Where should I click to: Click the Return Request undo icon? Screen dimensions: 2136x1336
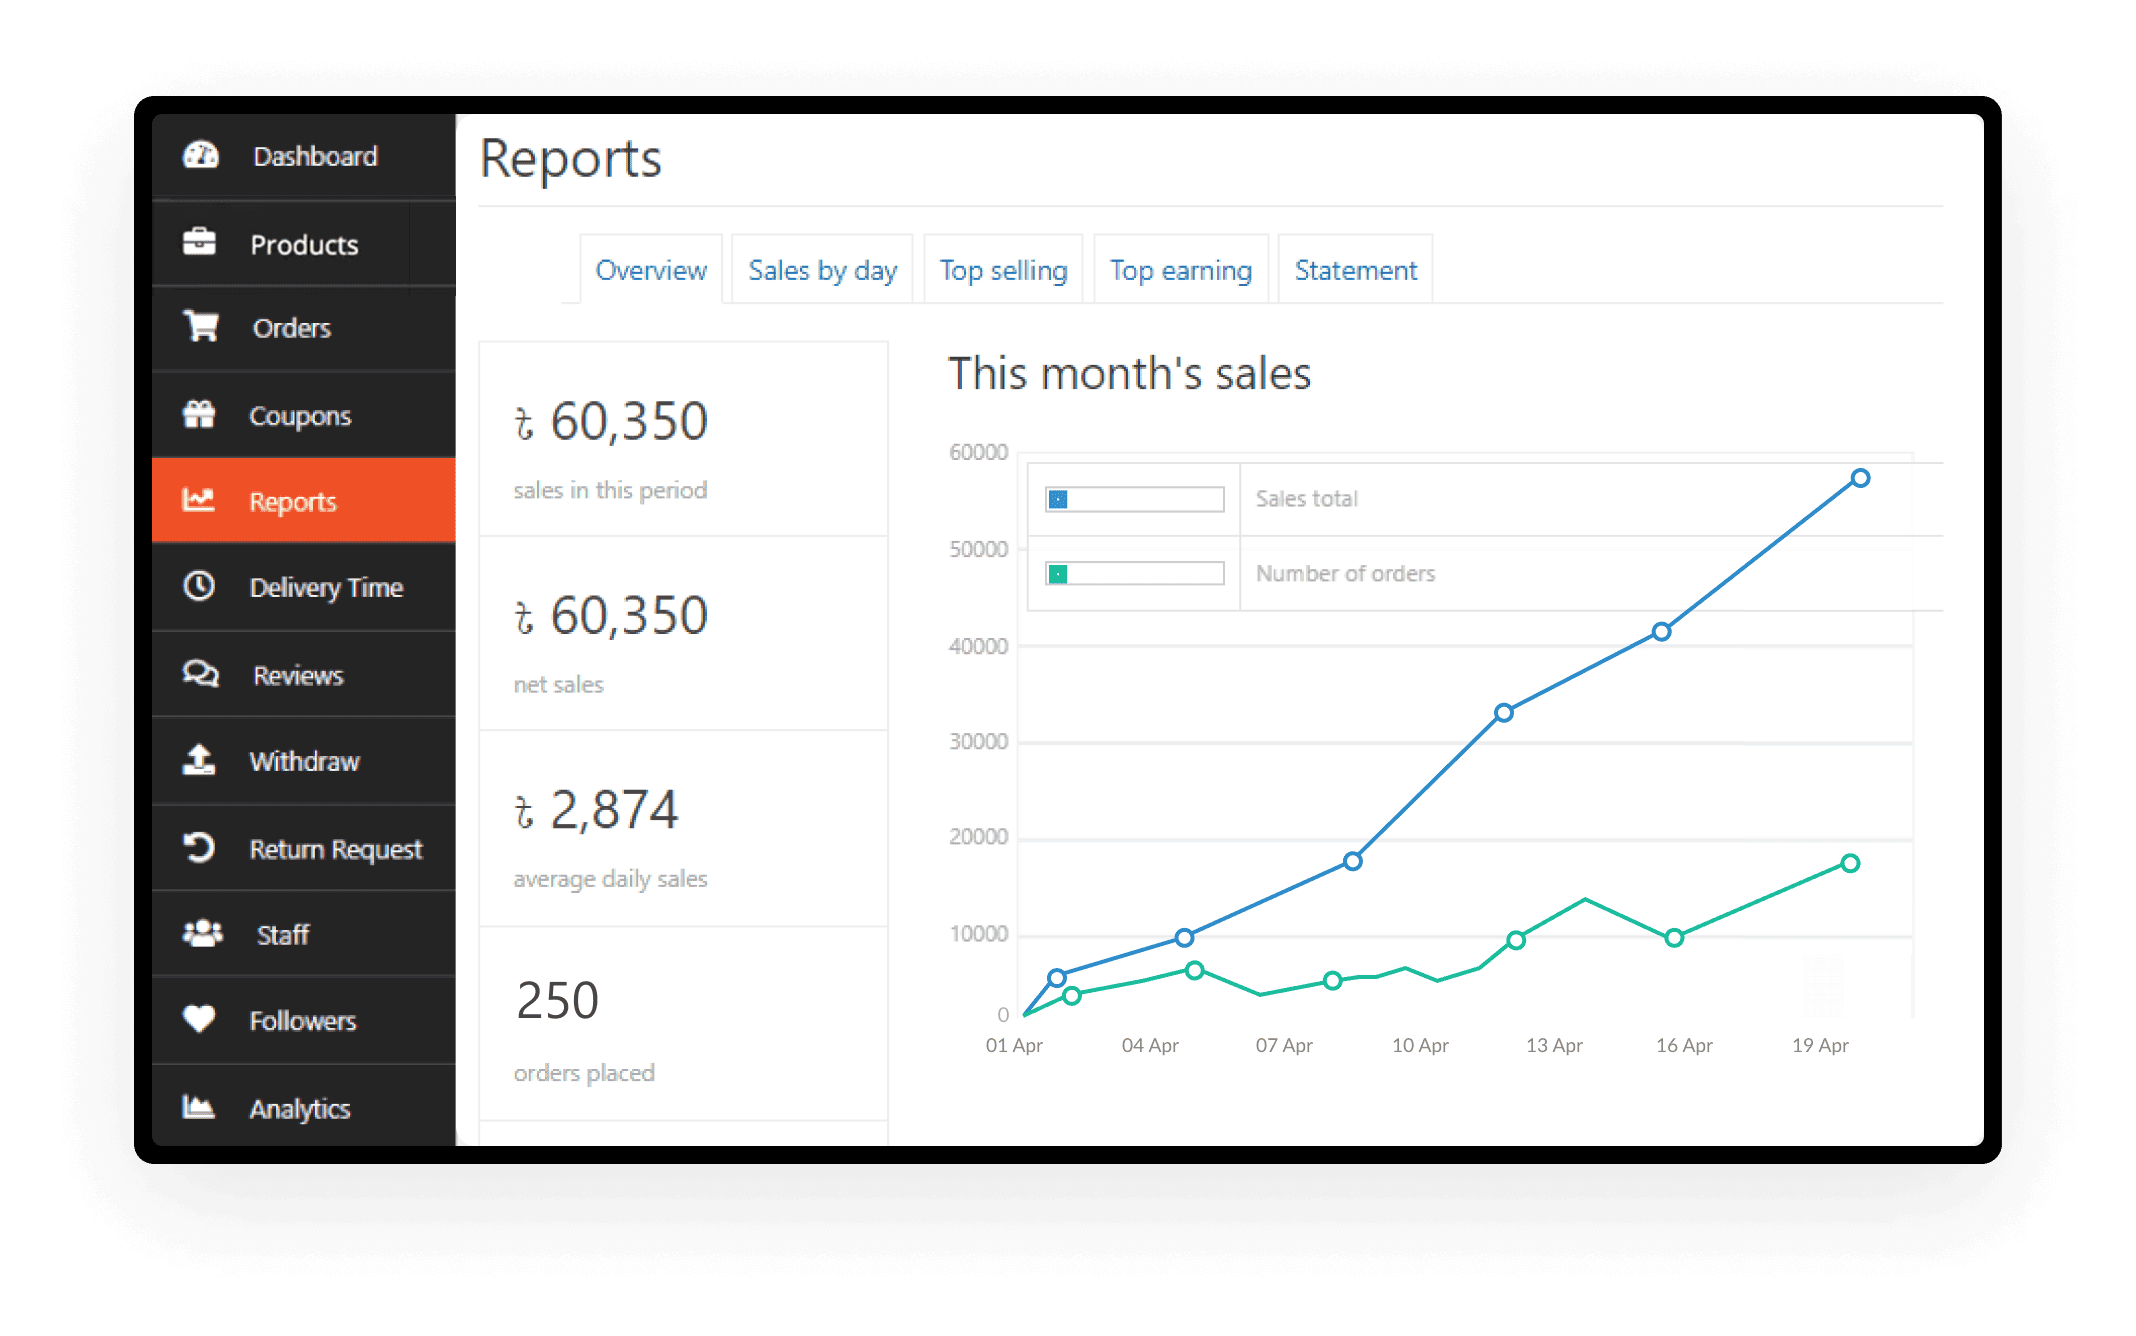pyautogui.click(x=199, y=847)
